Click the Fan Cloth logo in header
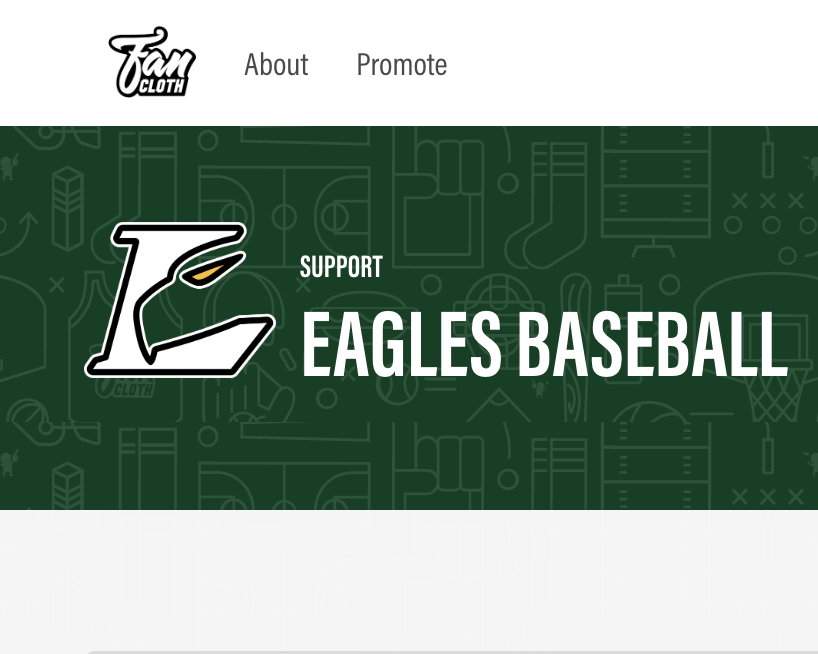Image resolution: width=818 pixels, height=654 pixels. (x=152, y=62)
